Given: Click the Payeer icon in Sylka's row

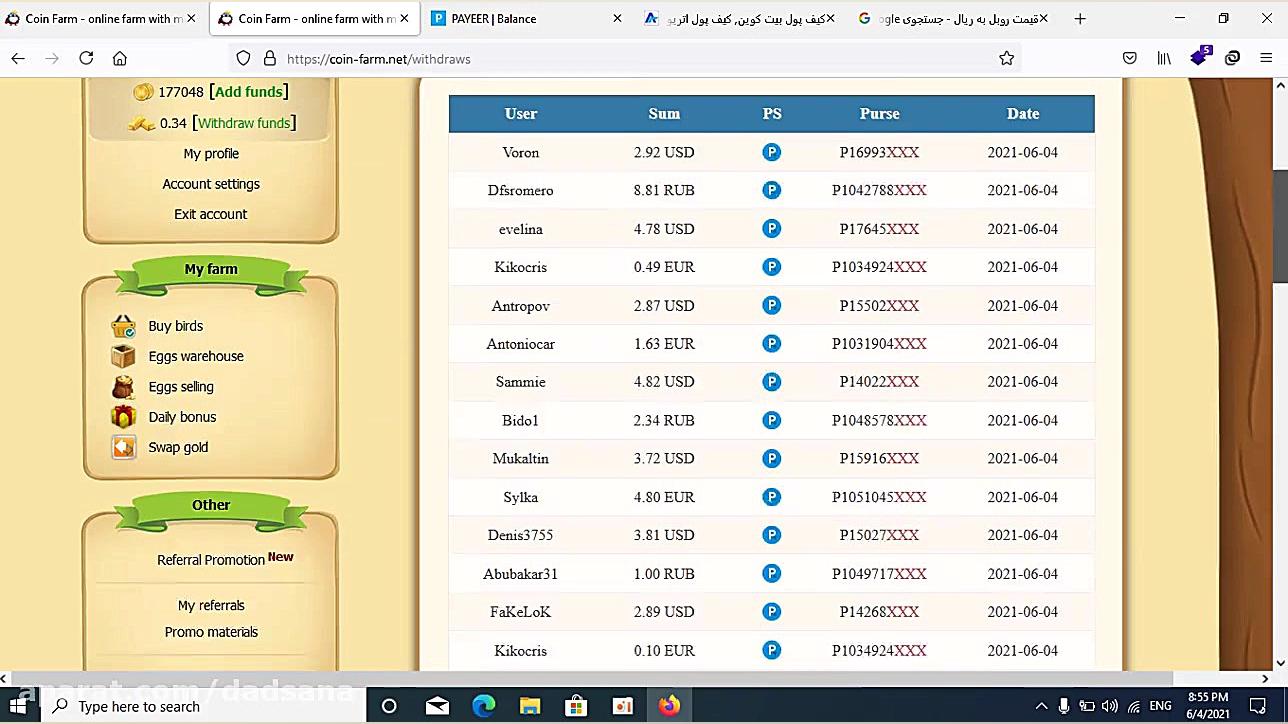Looking at the screenshot, I should (771, 496).
